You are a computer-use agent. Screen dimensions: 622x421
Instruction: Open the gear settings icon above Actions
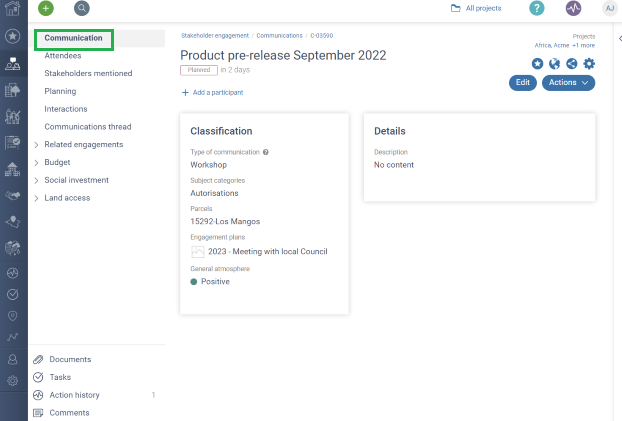point(589,64)
